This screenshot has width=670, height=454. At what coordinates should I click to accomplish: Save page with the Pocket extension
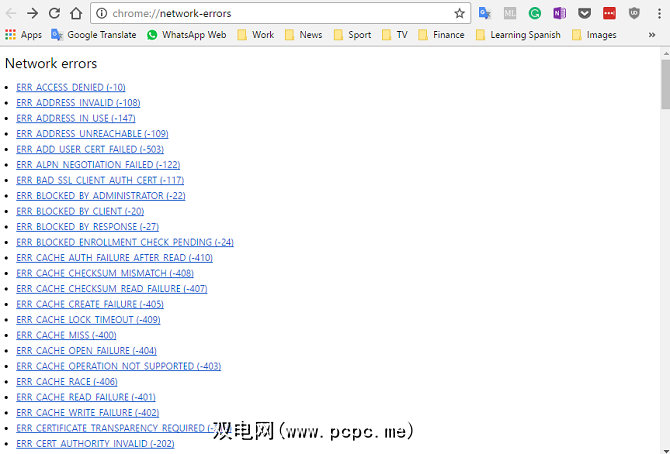(584, 13)
